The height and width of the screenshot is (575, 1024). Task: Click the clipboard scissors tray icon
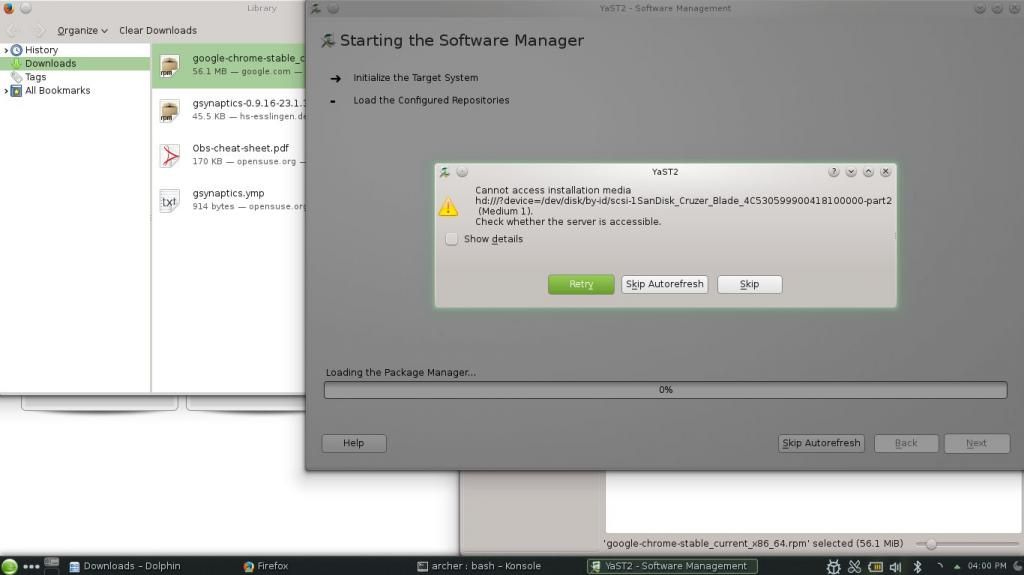coord(854,567)
